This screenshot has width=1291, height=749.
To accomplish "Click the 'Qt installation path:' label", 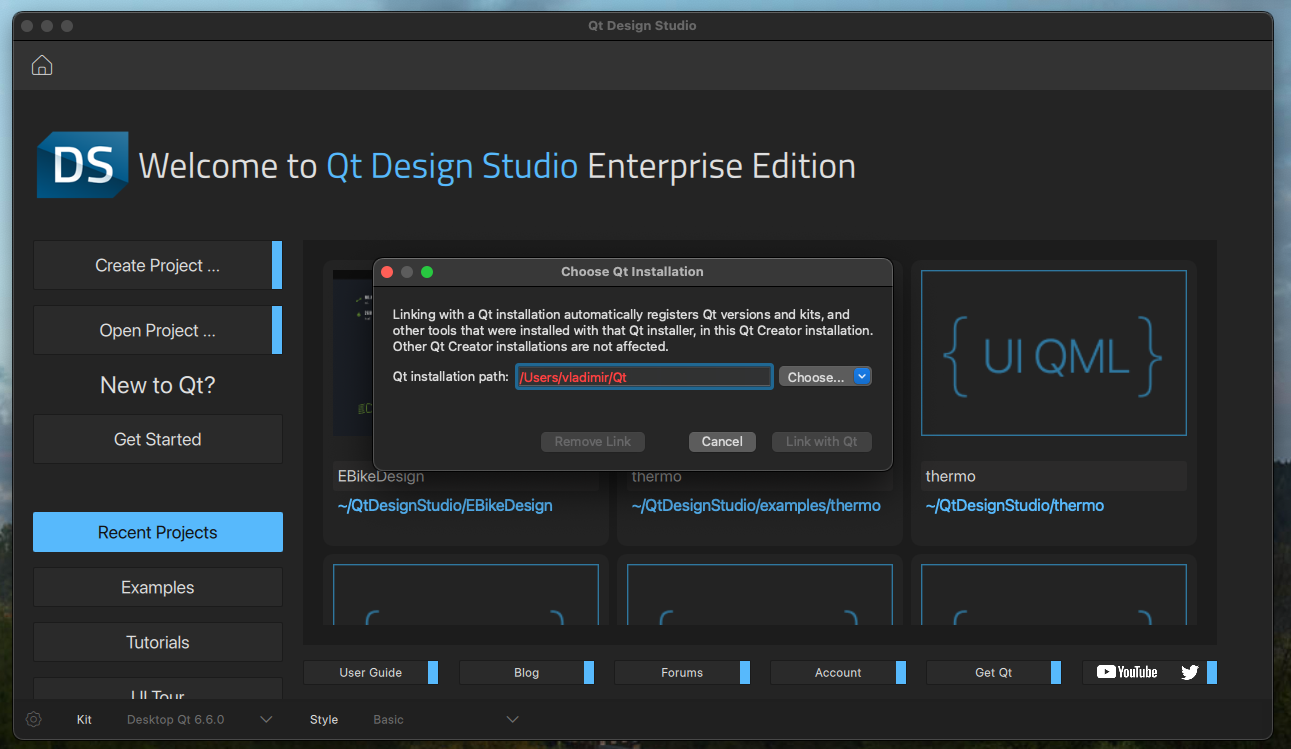I will tap(451, 377).
